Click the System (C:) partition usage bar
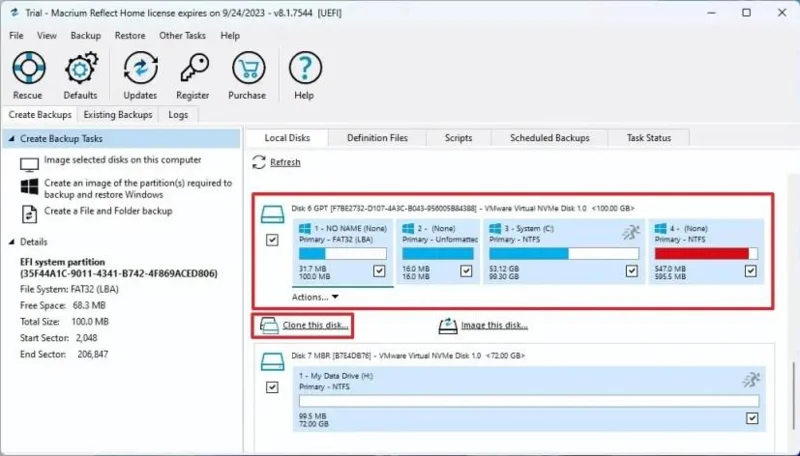Image resolution: width=800 pixels, height=456 pixels. click(564, 254)
